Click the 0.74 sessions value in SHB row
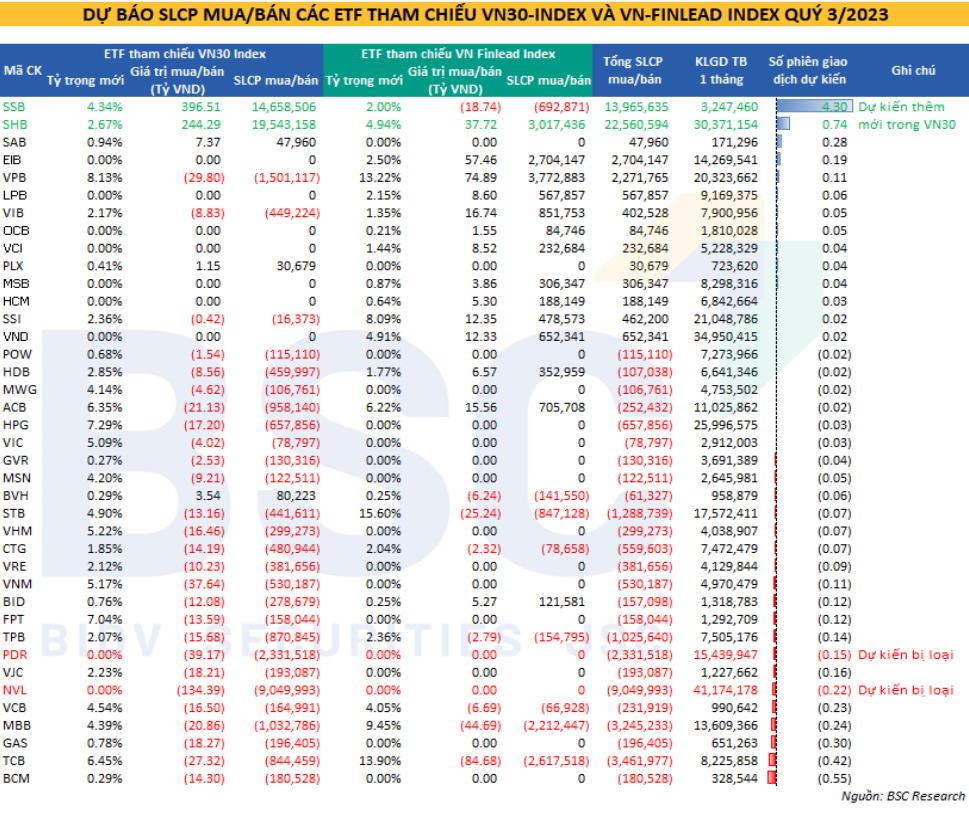The image size is (969, 823). 834,125
